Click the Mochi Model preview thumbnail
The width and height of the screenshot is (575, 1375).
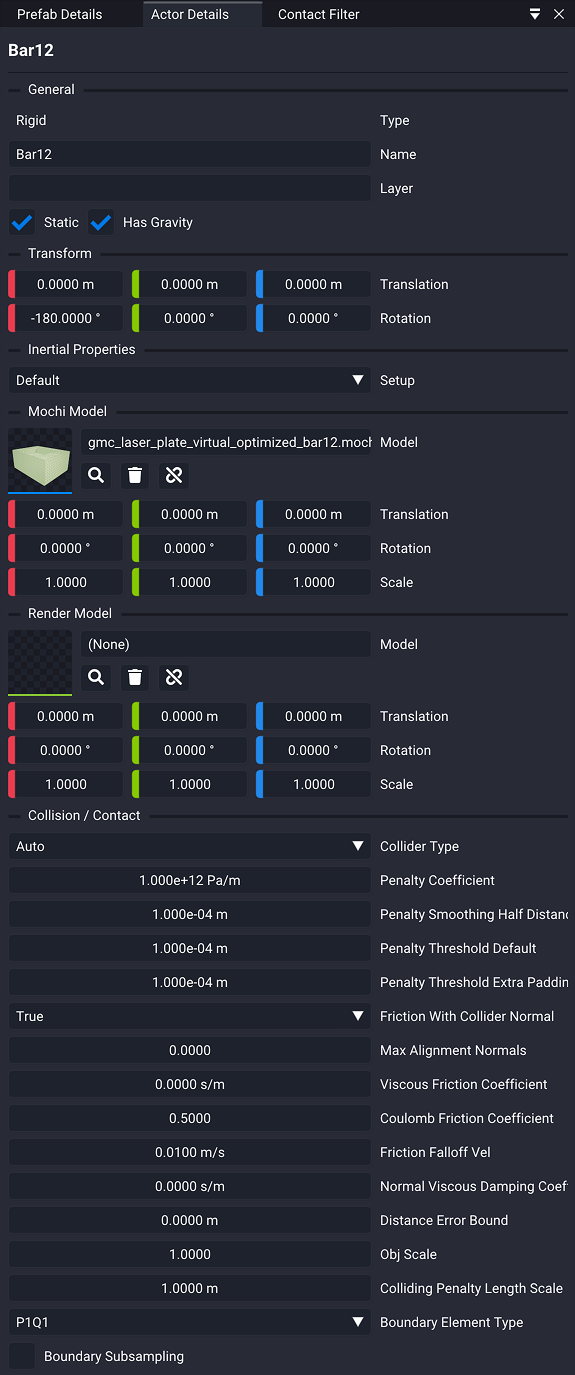(40, 460)
